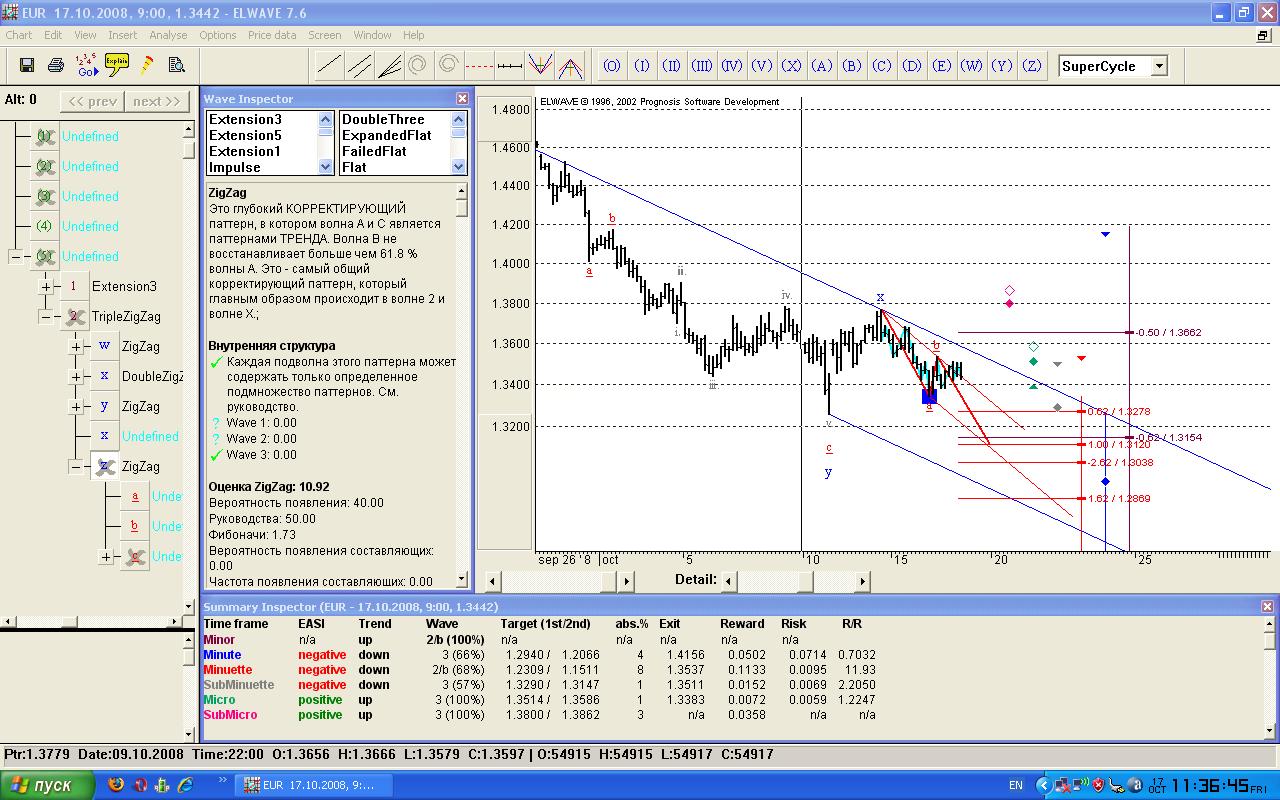Screen dimensions: 1280x800
Task: Open the Options menu
Action: tap(217, 35)
